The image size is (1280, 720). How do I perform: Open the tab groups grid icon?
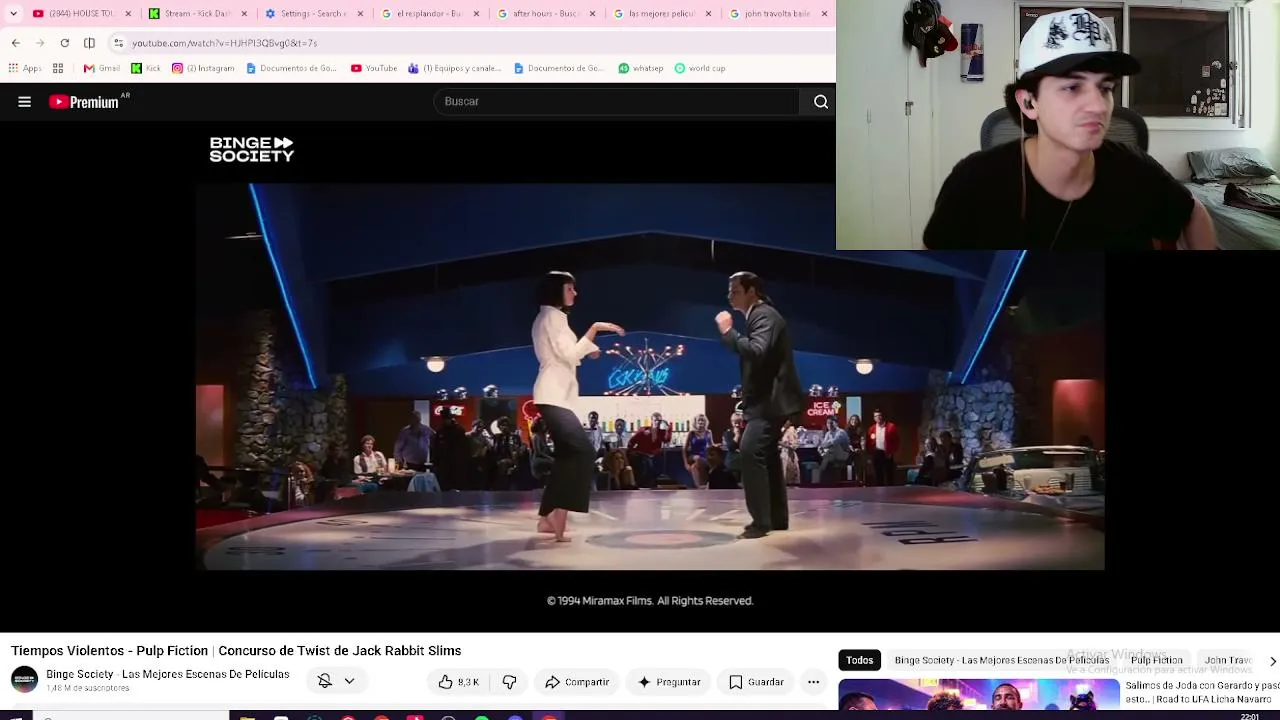[x=58, y=69]
